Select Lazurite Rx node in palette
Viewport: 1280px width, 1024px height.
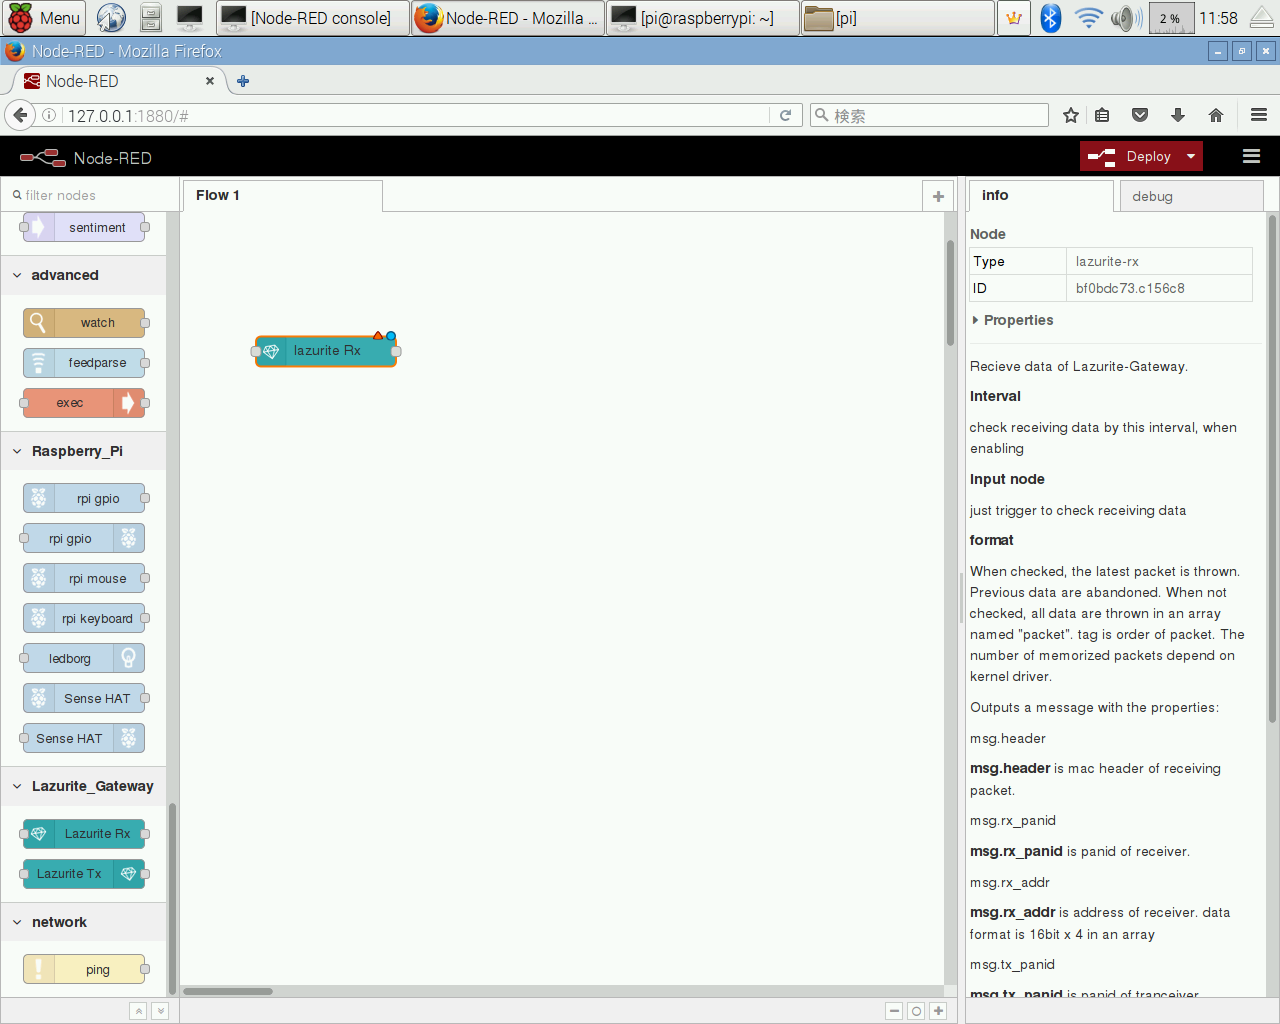pyautogui.click(x=84, y=833)
